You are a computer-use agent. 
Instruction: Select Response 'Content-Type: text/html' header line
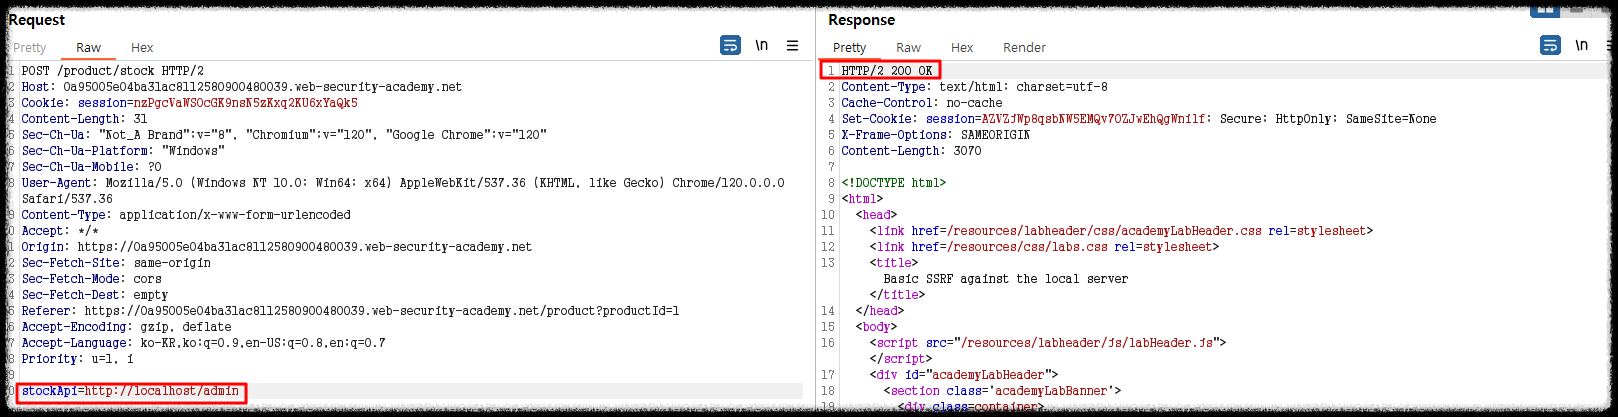tap(974, 87)
